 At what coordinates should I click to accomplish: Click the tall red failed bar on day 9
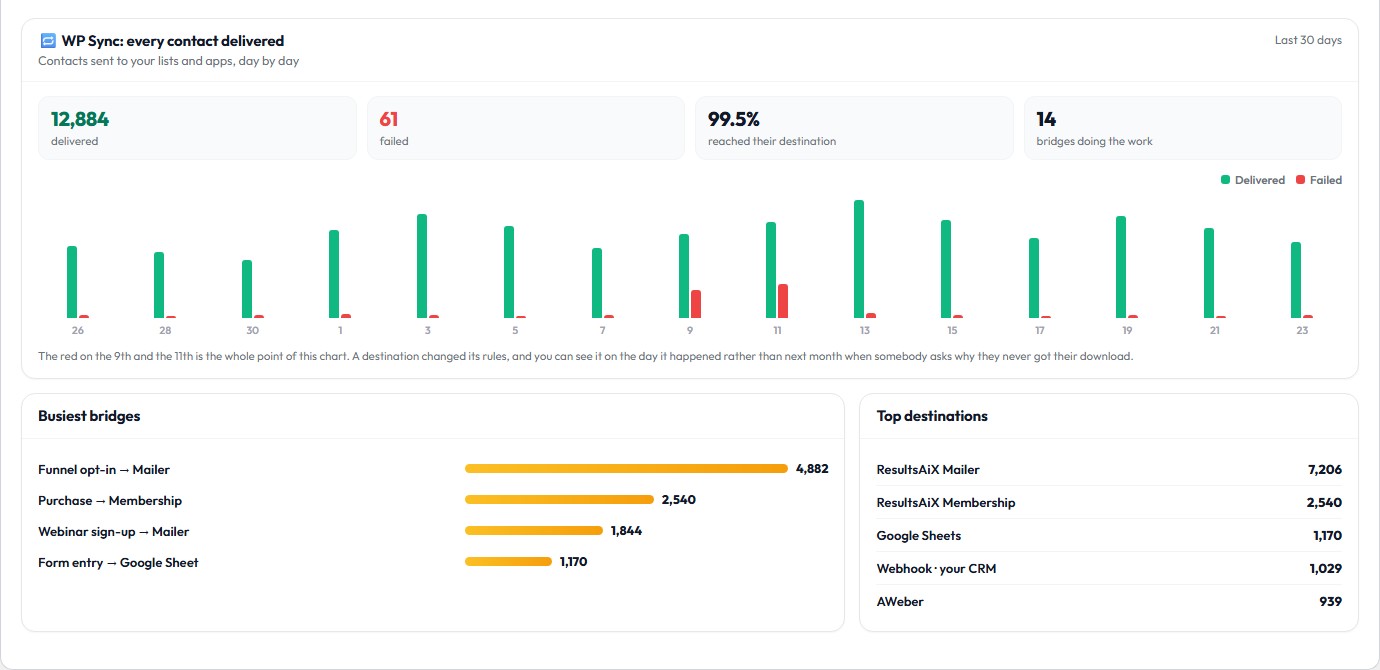696,304
